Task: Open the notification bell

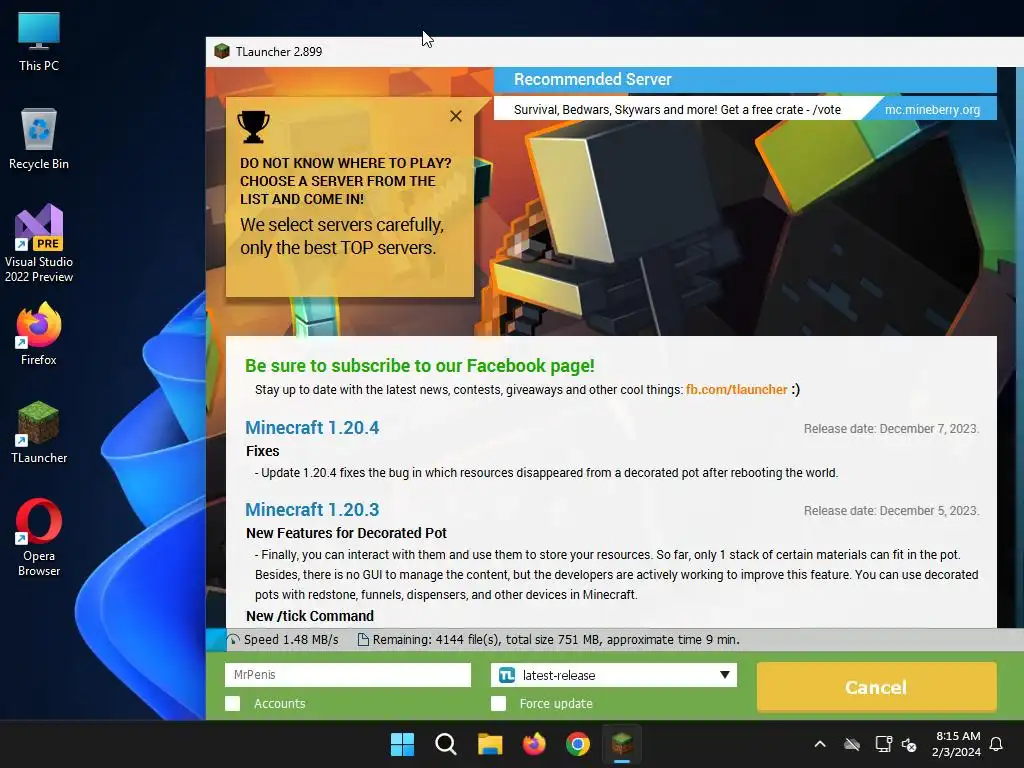Action: (996, 744)
